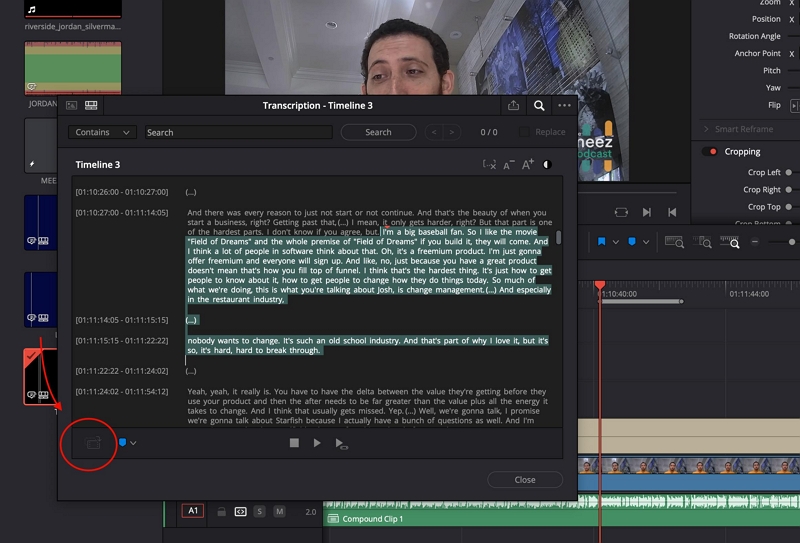
Task: Click the create subclip icon at bottom-left of transcription
Action: click(x=93, y=443)
